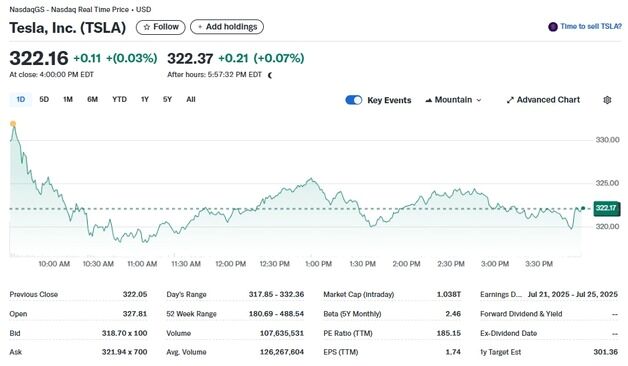The image size is (628, 366).
Task: Click the Ex-Dividend Date label
Action: 509,333
